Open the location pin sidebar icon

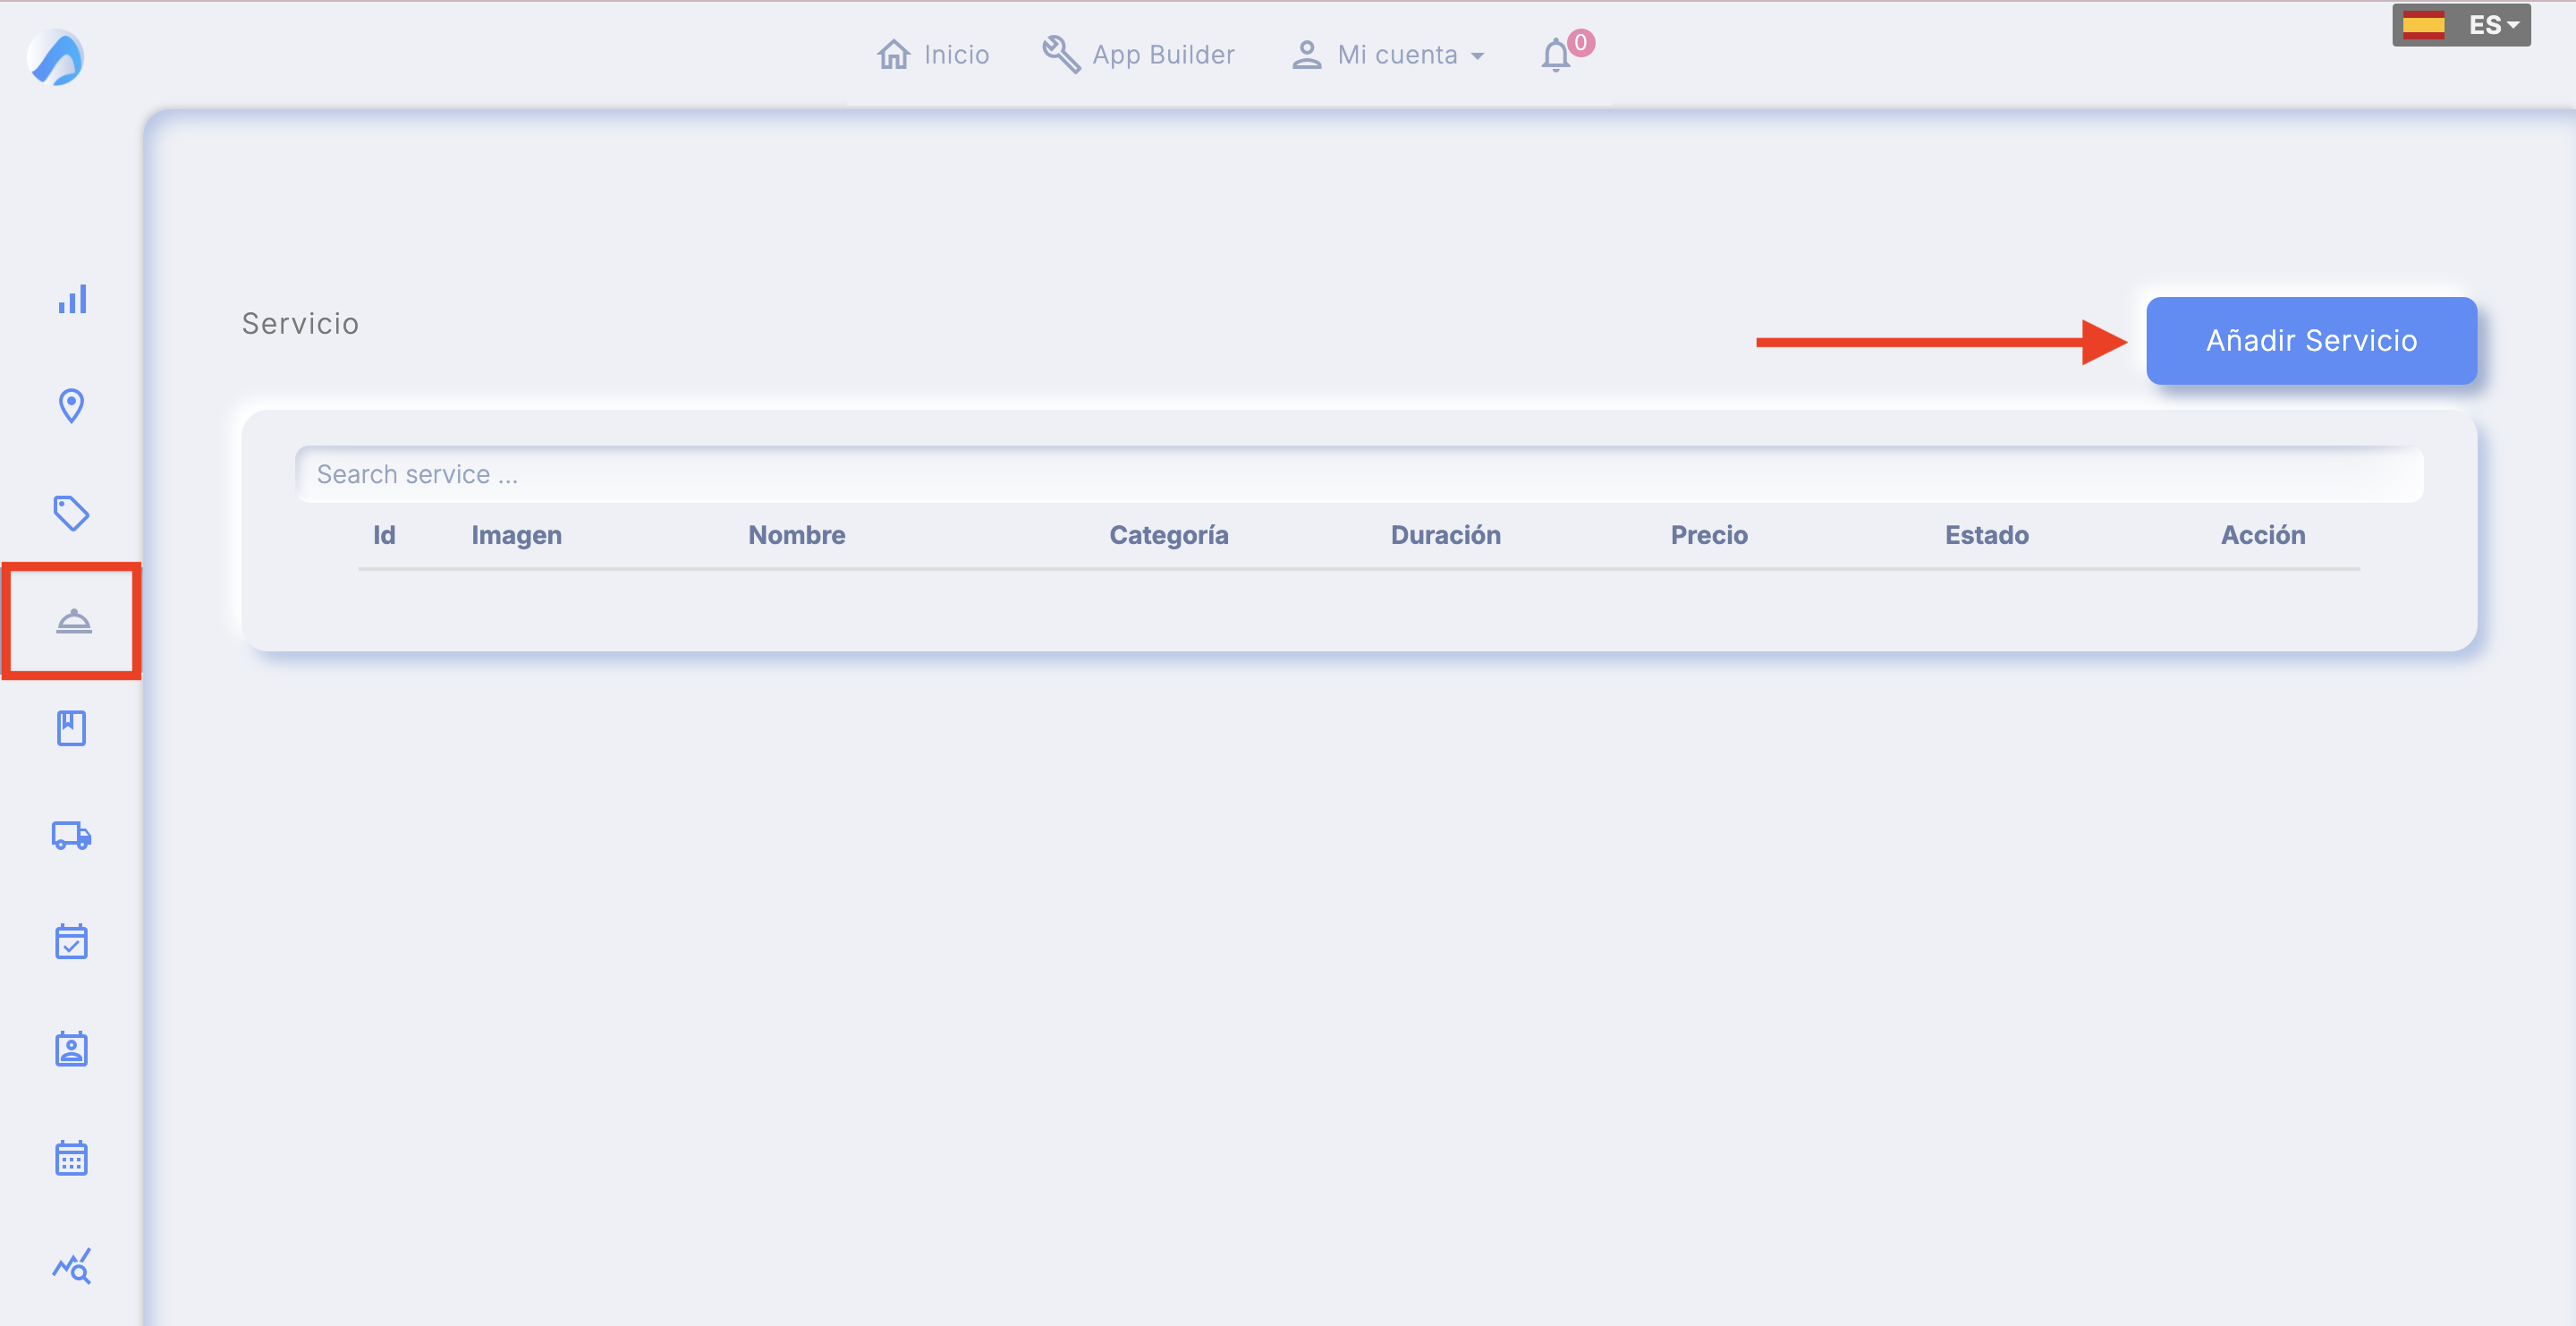71,406
